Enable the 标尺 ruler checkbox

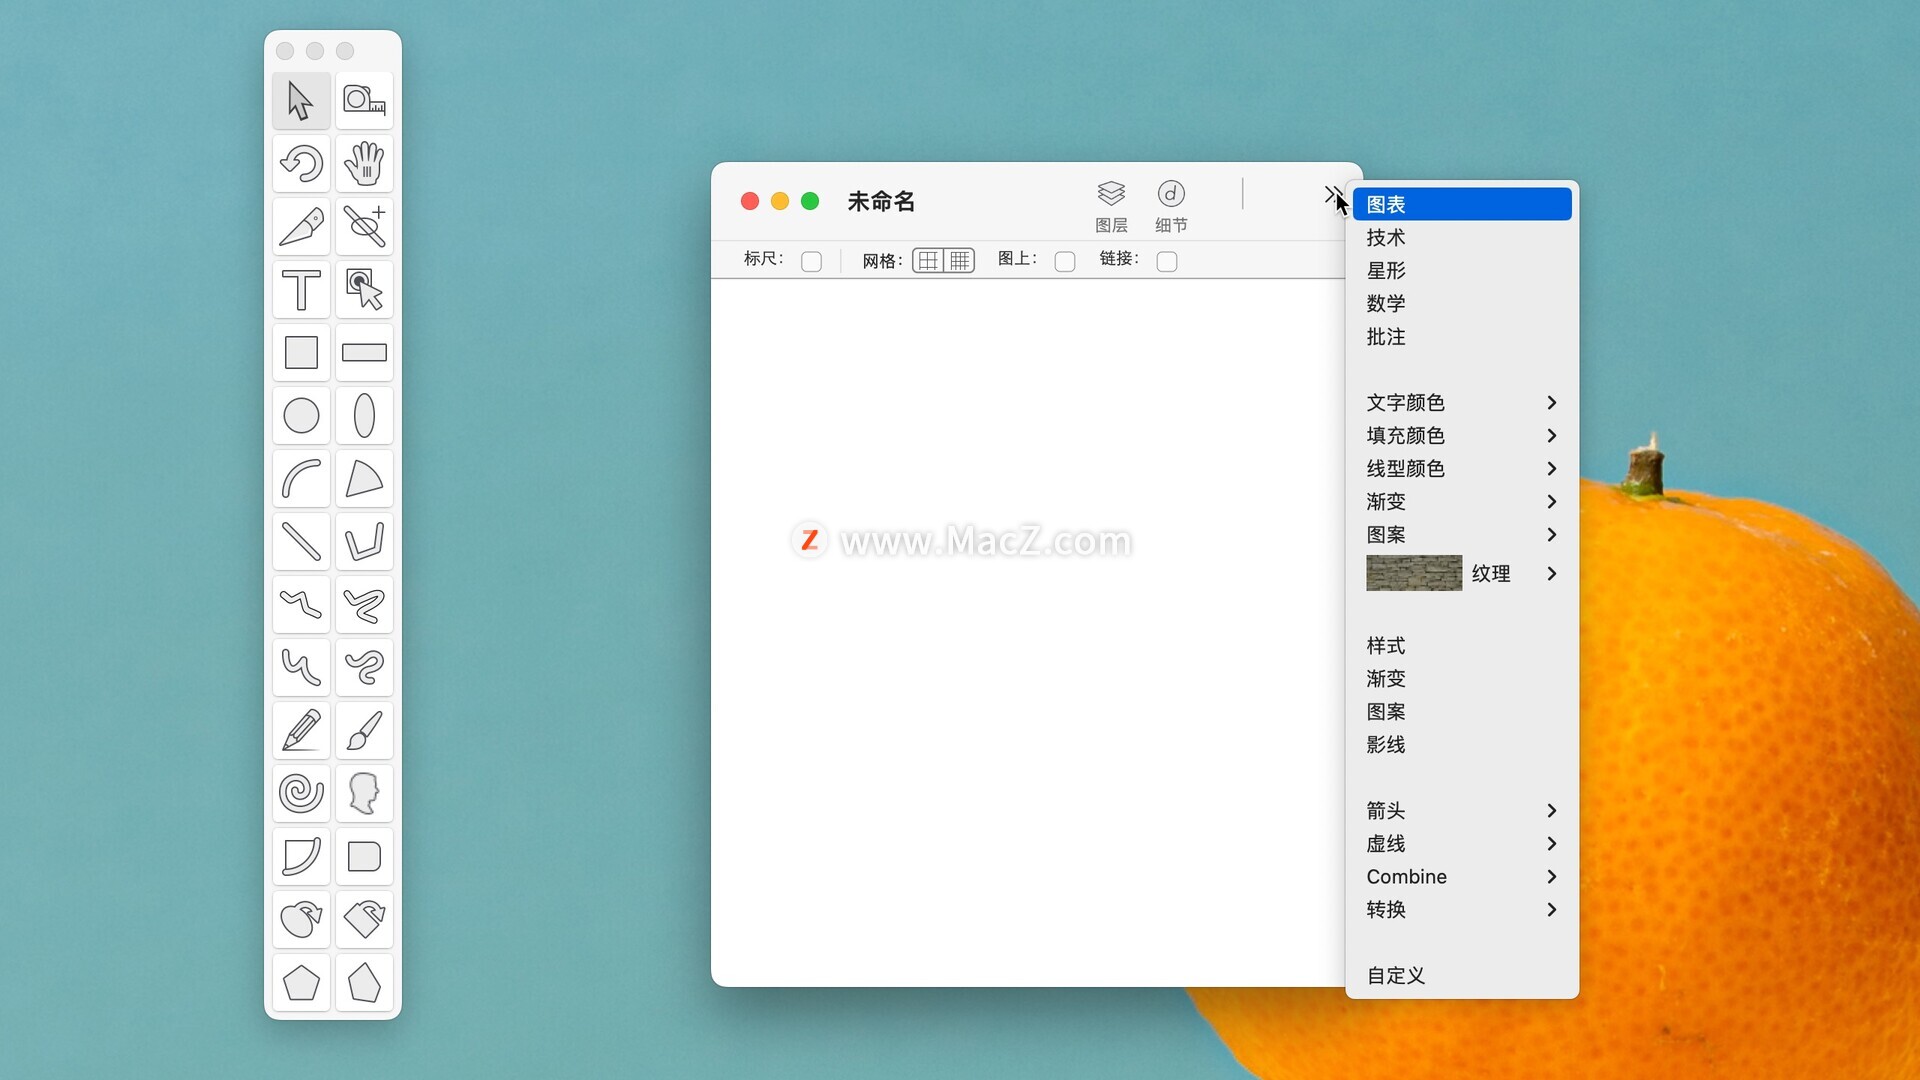click(811, 261)
